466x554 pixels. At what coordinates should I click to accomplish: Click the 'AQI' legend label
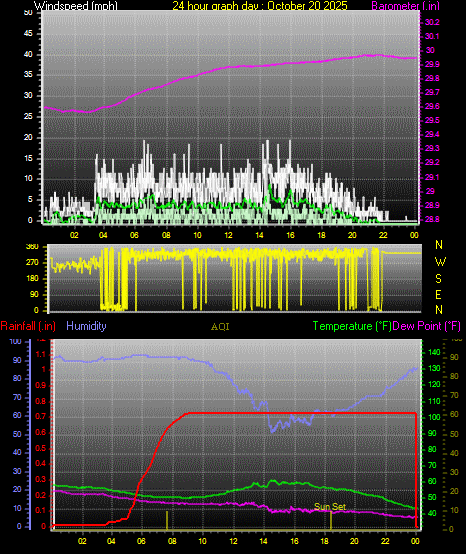coord(220,327)
